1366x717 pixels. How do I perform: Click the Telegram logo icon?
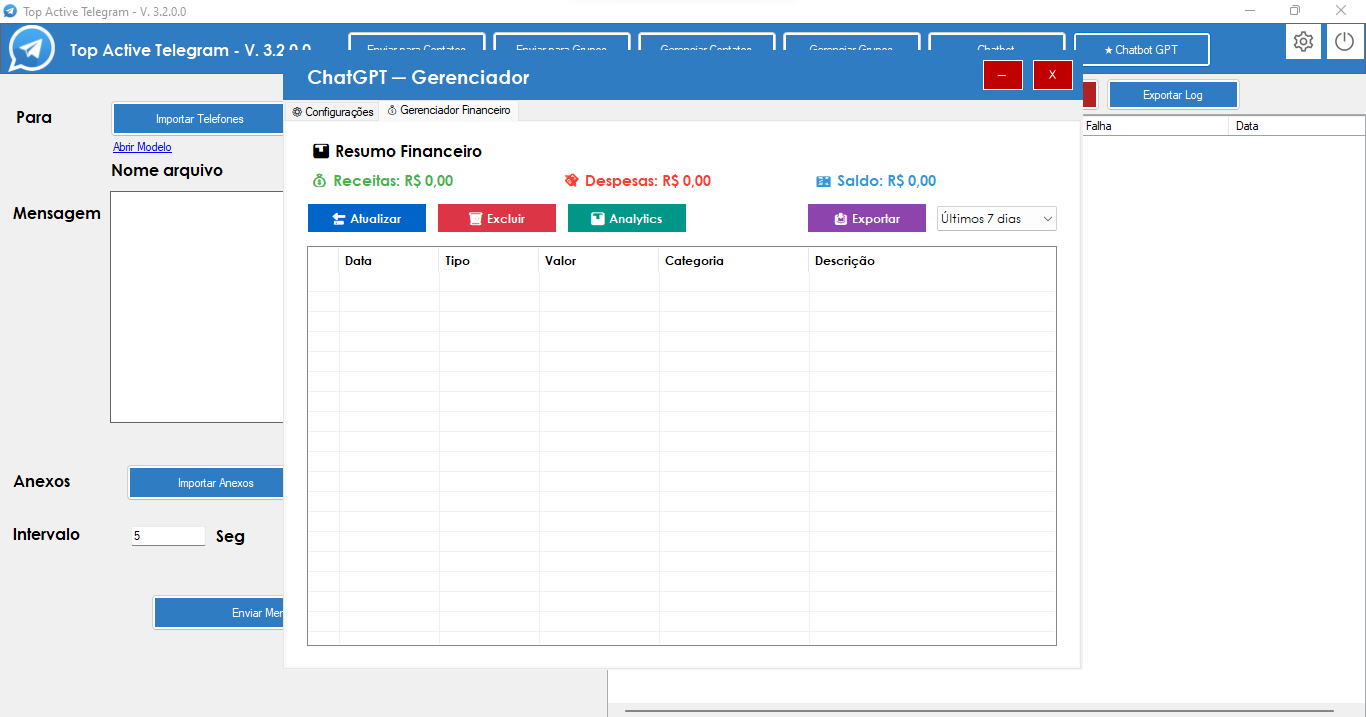tap(31, 49)
